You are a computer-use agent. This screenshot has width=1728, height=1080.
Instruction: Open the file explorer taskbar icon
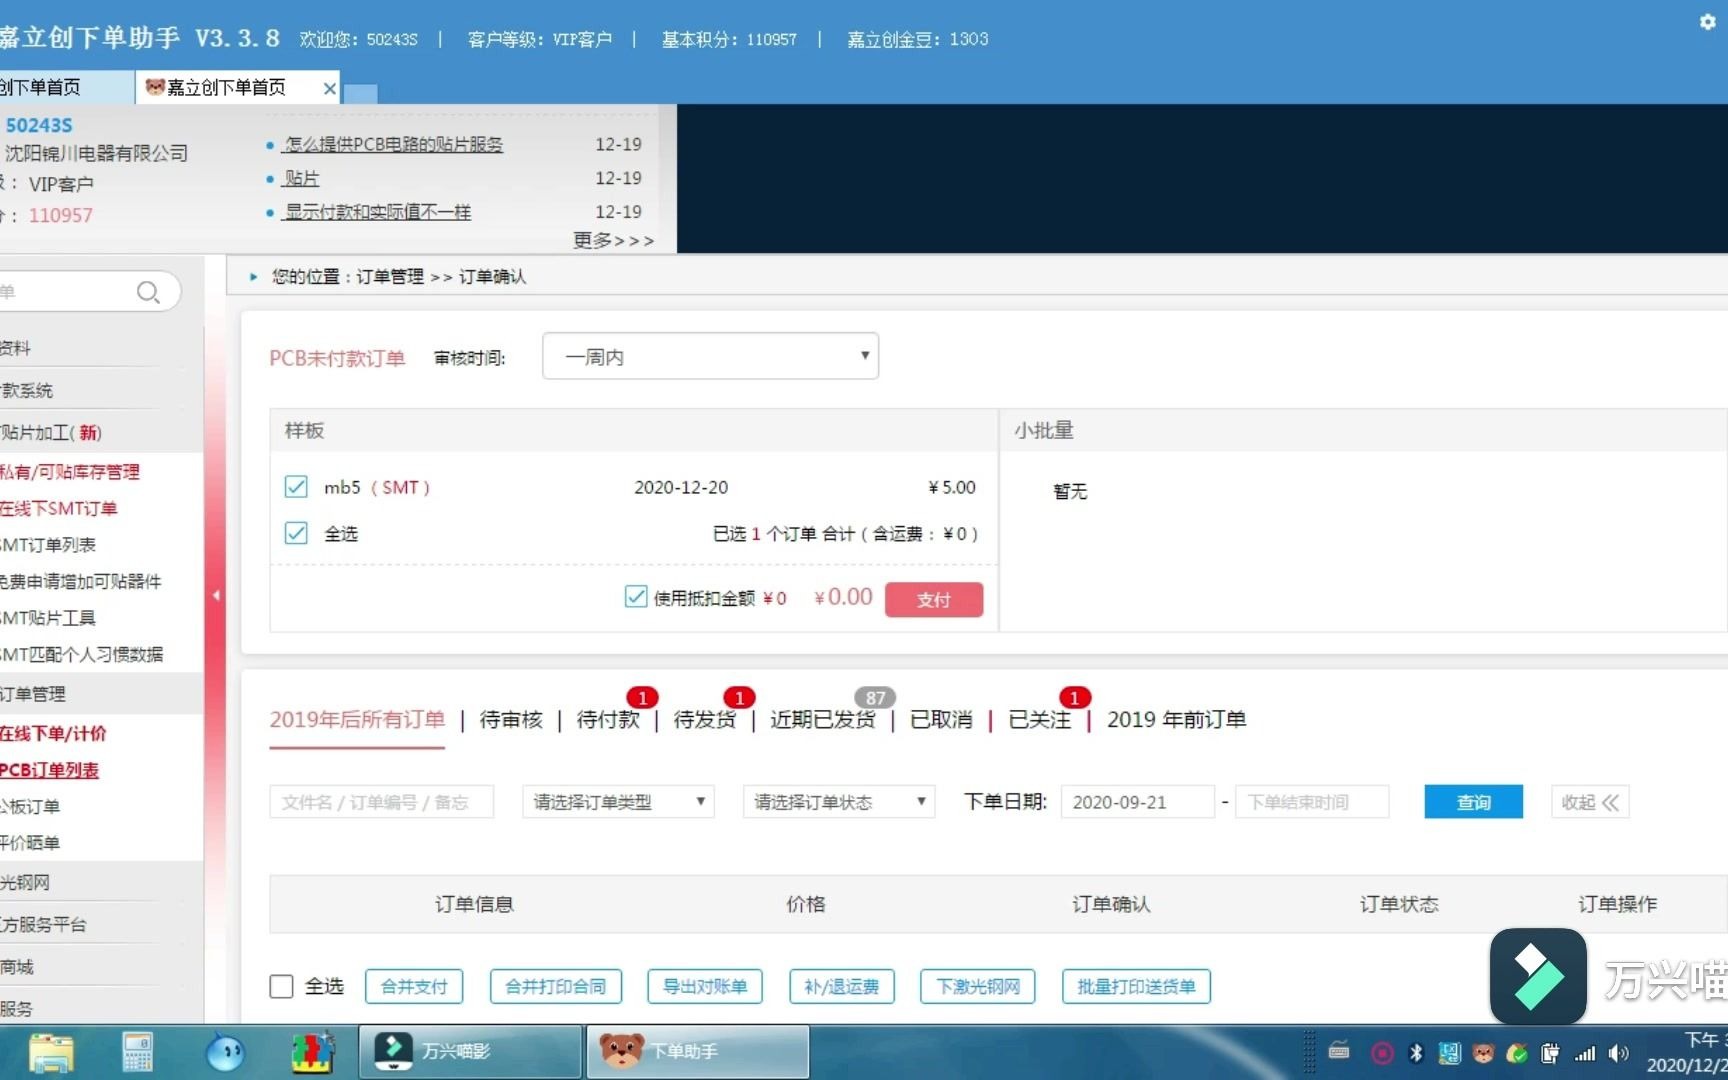pos(51,1052)
